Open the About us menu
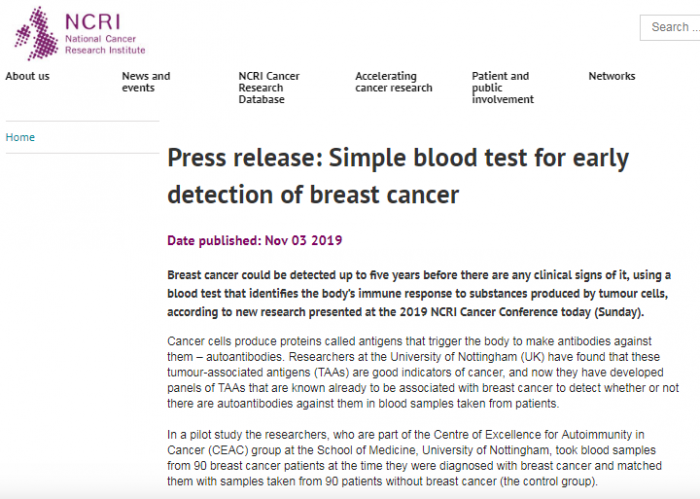This screenshot has height=499, width=700. [x=27, y=76]
